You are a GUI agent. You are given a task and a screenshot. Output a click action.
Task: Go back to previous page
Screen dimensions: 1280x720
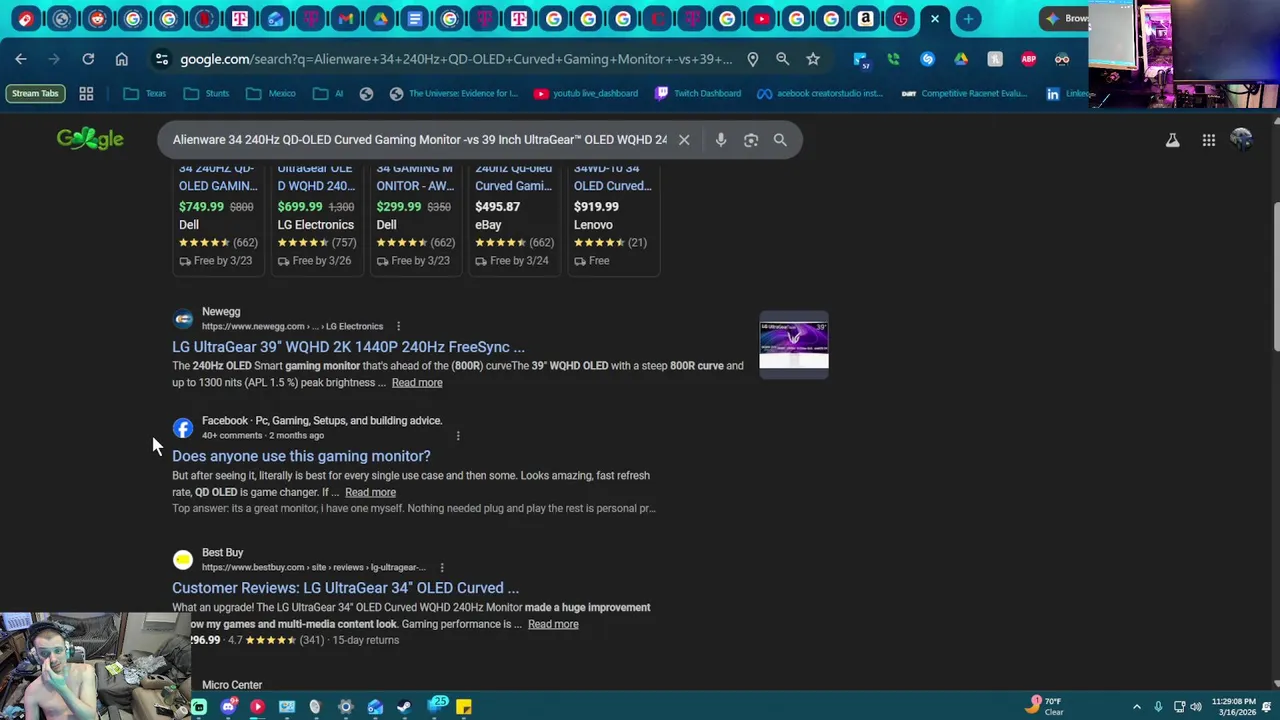coord(21,59)
